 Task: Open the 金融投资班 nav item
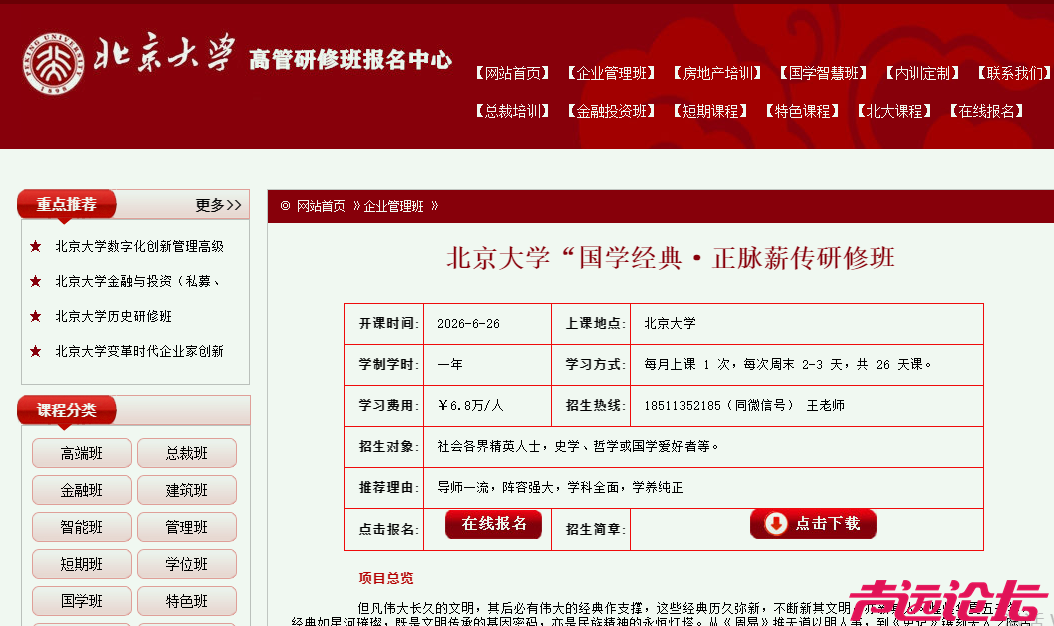coord(611,111)
